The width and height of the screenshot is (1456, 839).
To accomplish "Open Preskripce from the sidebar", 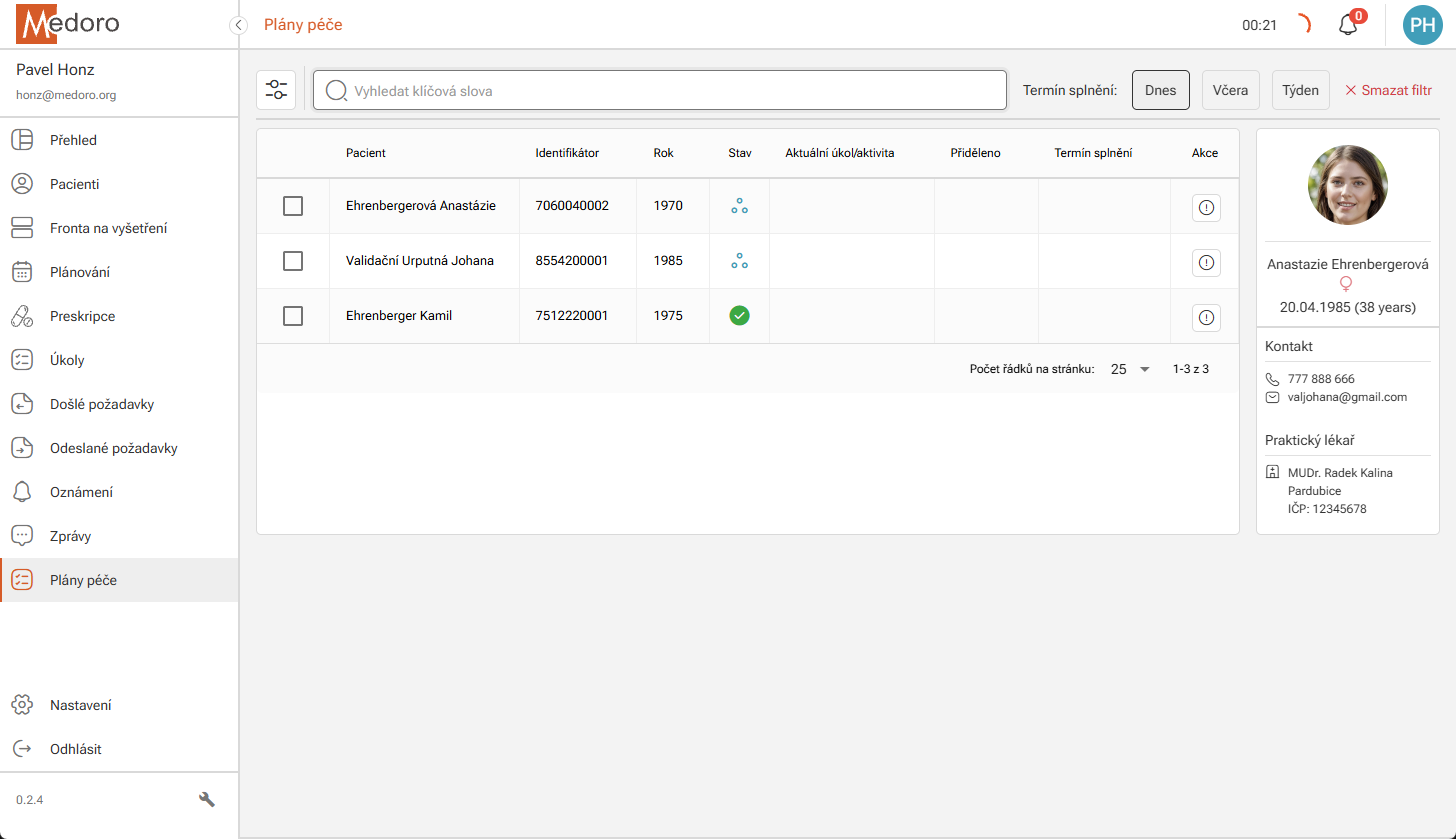I will click(82, 316).
